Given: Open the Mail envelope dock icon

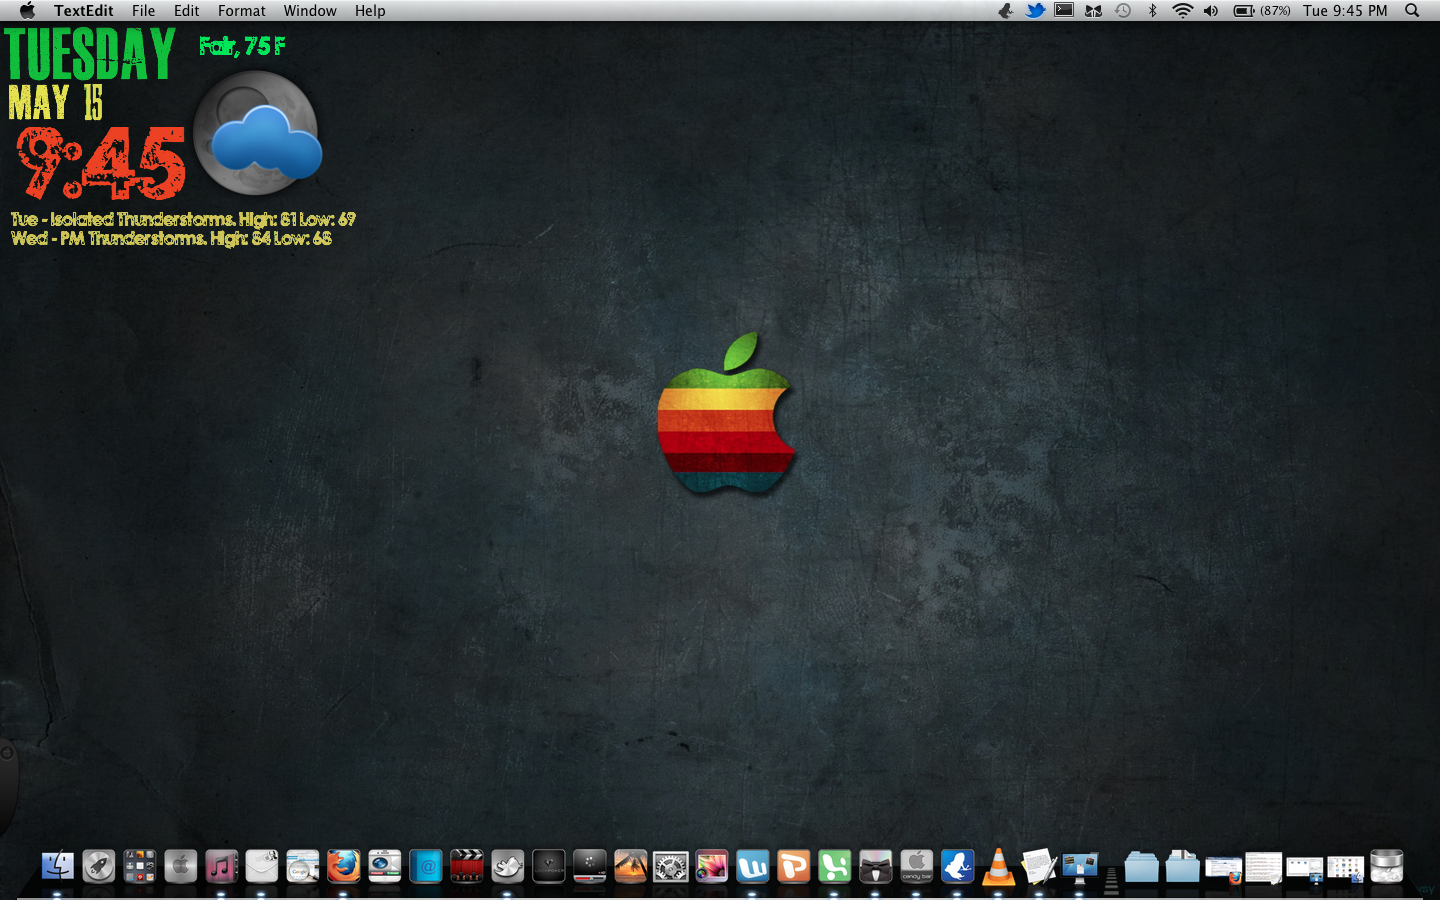Looking at the screenshot, I should click(x=262, y=866).
